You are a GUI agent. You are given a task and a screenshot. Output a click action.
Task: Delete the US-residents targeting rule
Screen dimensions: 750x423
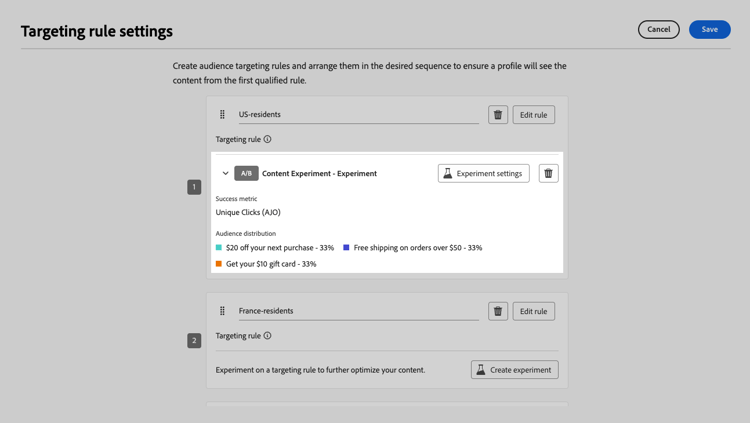498,115
